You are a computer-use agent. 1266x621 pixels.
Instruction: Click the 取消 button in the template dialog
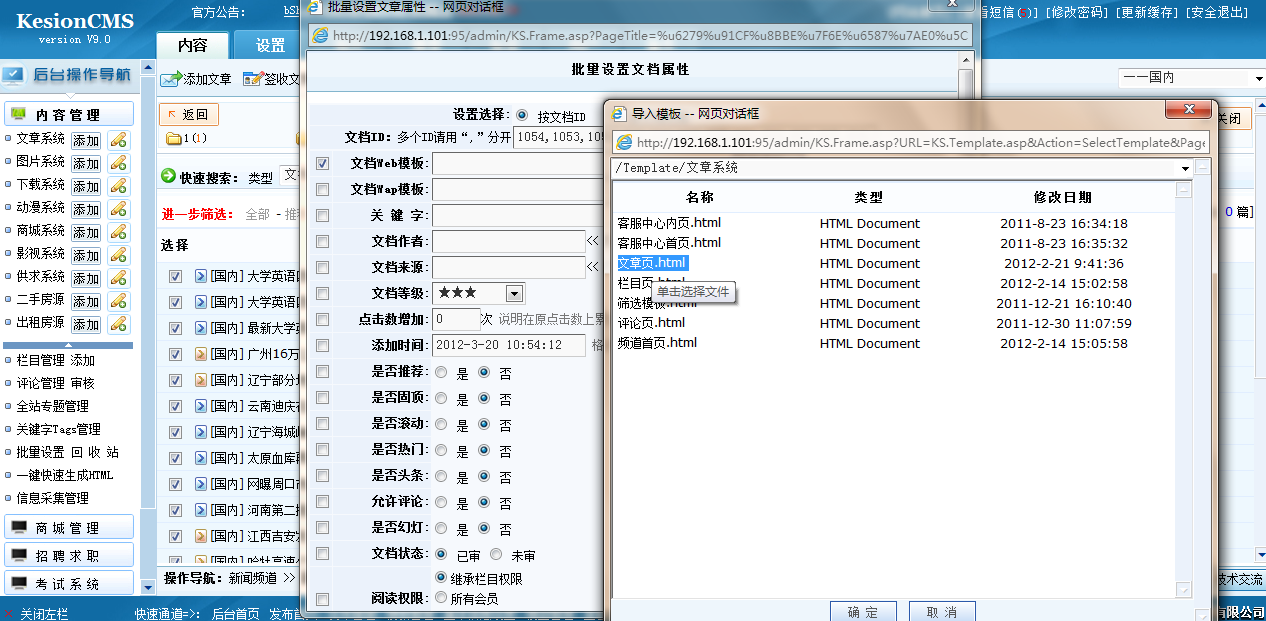click(941, 611)
